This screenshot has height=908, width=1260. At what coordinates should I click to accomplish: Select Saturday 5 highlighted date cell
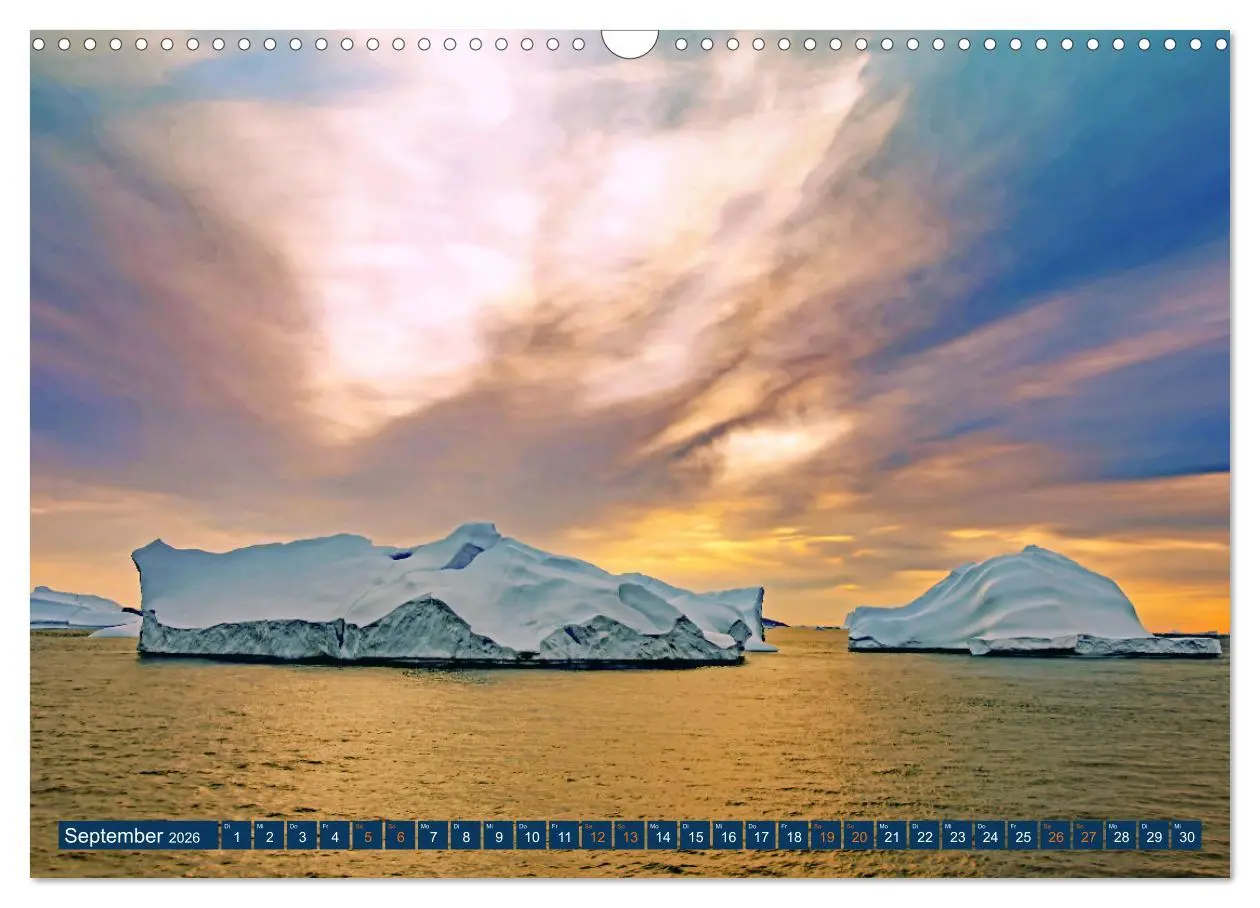[367, 836]
